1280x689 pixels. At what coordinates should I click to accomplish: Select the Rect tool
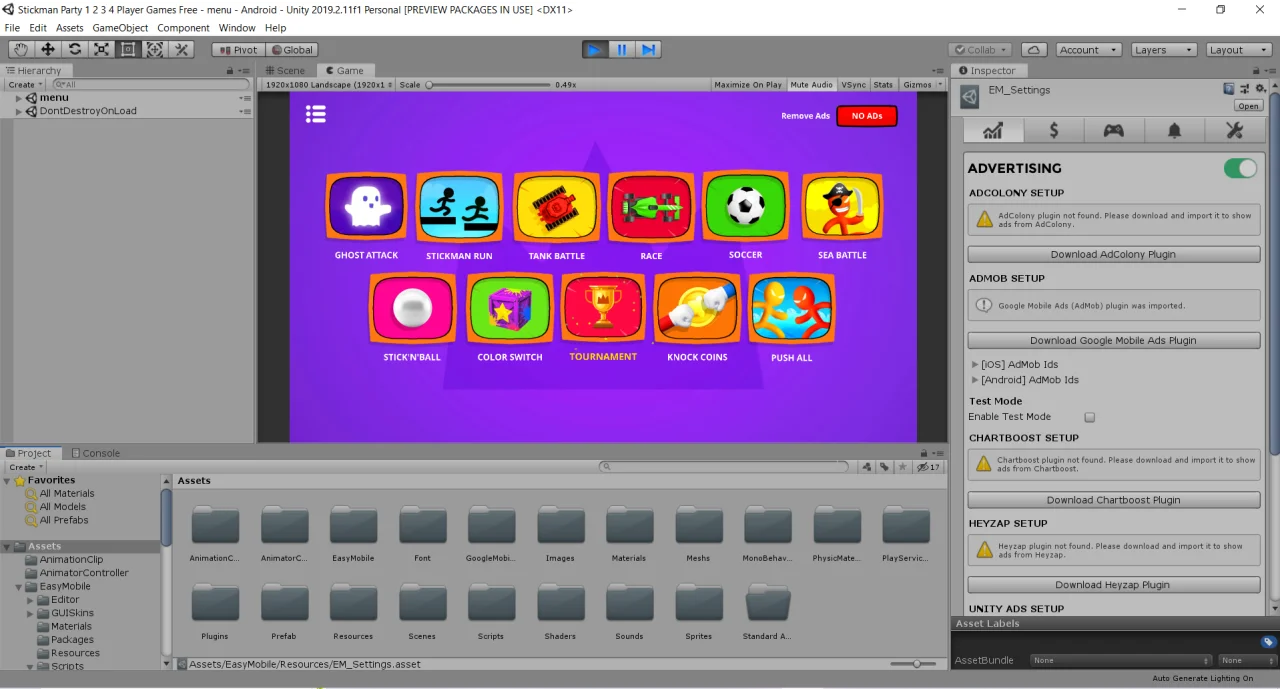point(128,49)
